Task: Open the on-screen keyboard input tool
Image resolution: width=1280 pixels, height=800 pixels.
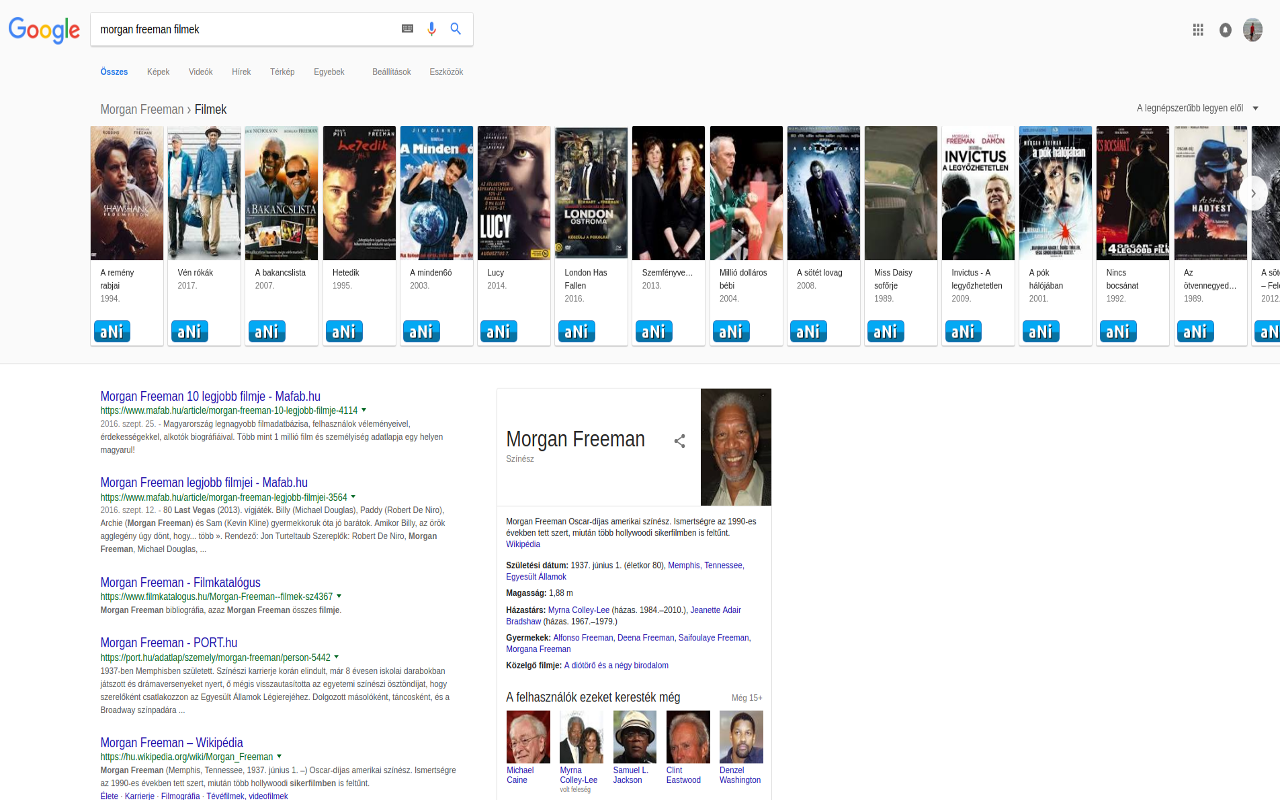Action: tap(407, 29)
